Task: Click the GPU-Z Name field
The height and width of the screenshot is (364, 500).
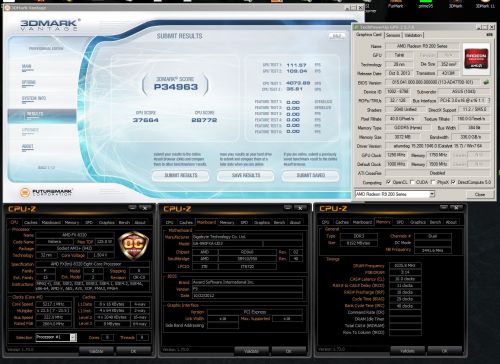Action: [x=422, y=46]
